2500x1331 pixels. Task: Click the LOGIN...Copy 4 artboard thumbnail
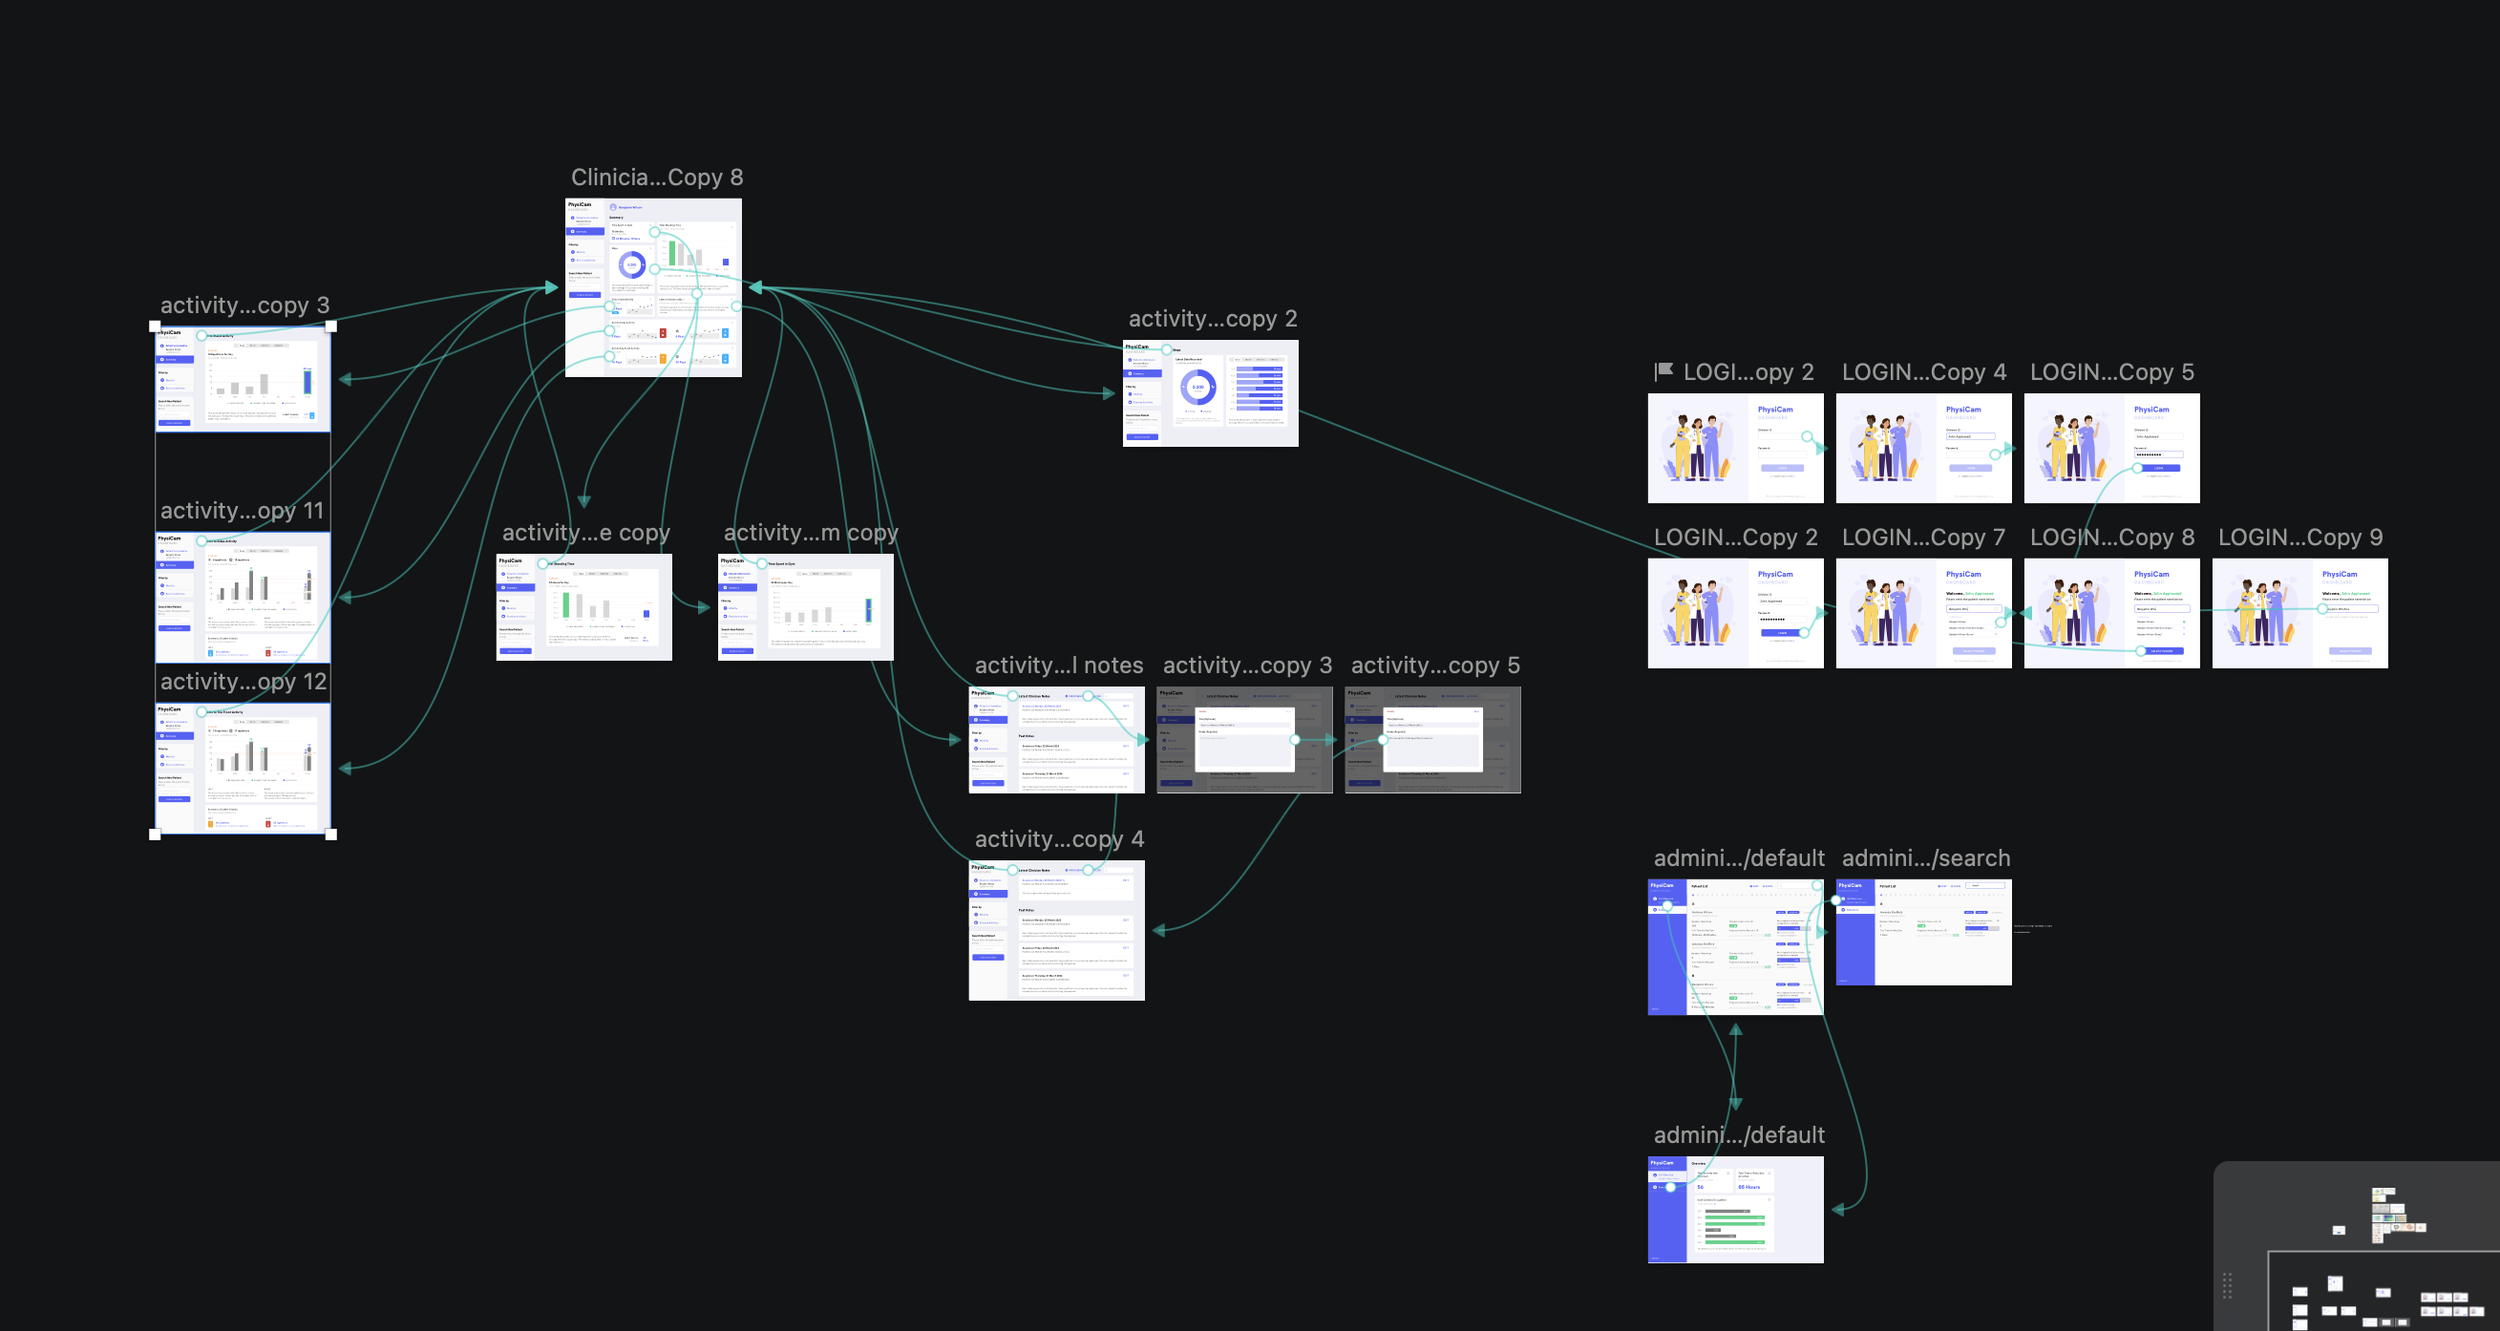pyautogui.click(x=1923, y=448)
